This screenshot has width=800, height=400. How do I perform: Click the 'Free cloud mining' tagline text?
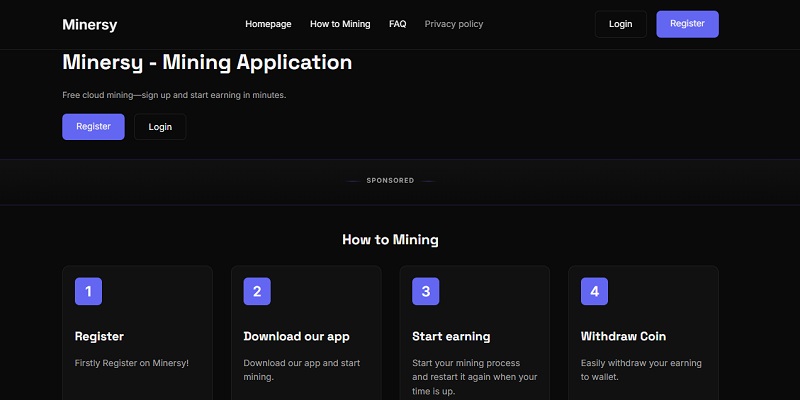pyautogui.click(x=174, y=95)
